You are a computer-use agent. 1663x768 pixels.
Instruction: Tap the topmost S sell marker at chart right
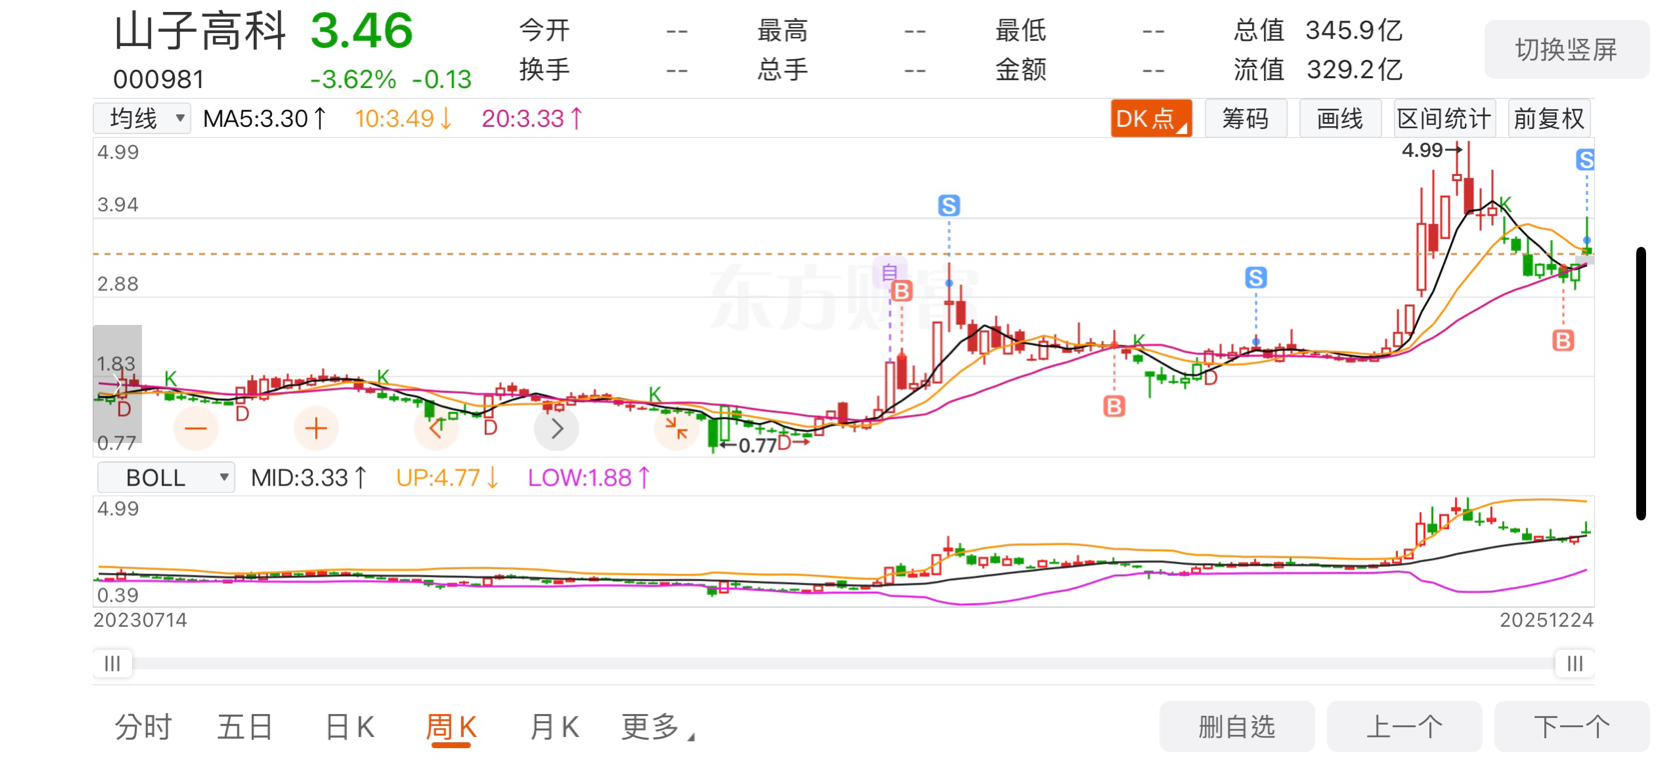1585,160
